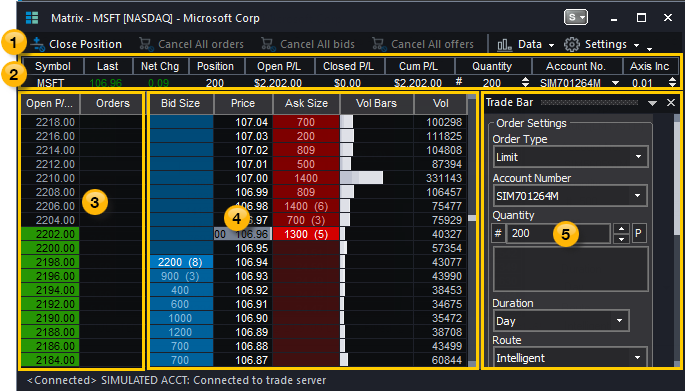The width and height of the screenshot is (685, 391).
Task: Open the Data dropdown menu
Action: click(x=526, y=44)
